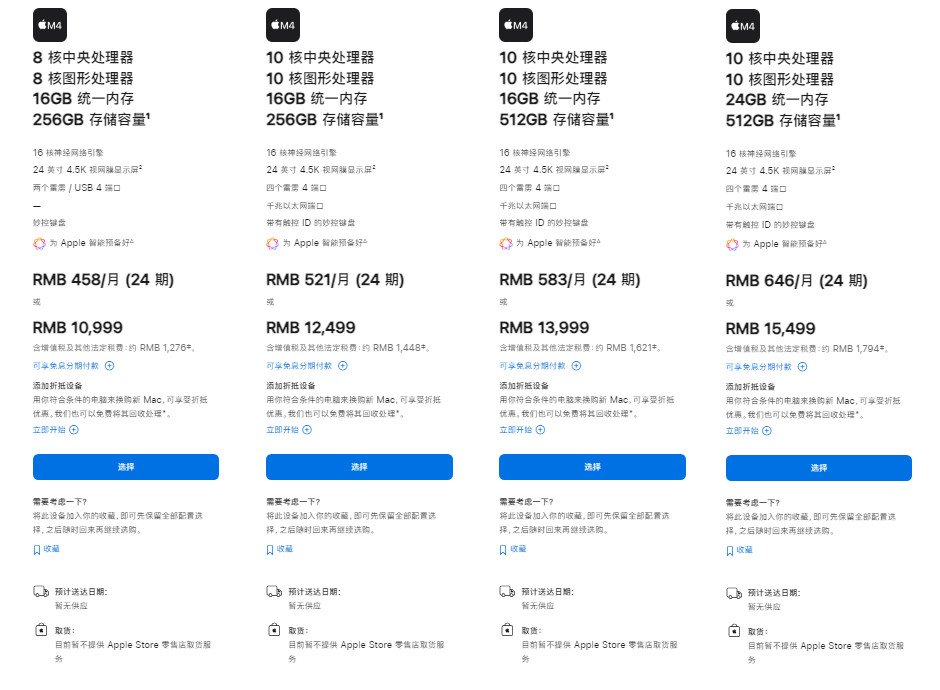Click the pickup bag icon under RMB 12,499 model
The height and width of the screenshot is (690, 940).
(273, 631)
